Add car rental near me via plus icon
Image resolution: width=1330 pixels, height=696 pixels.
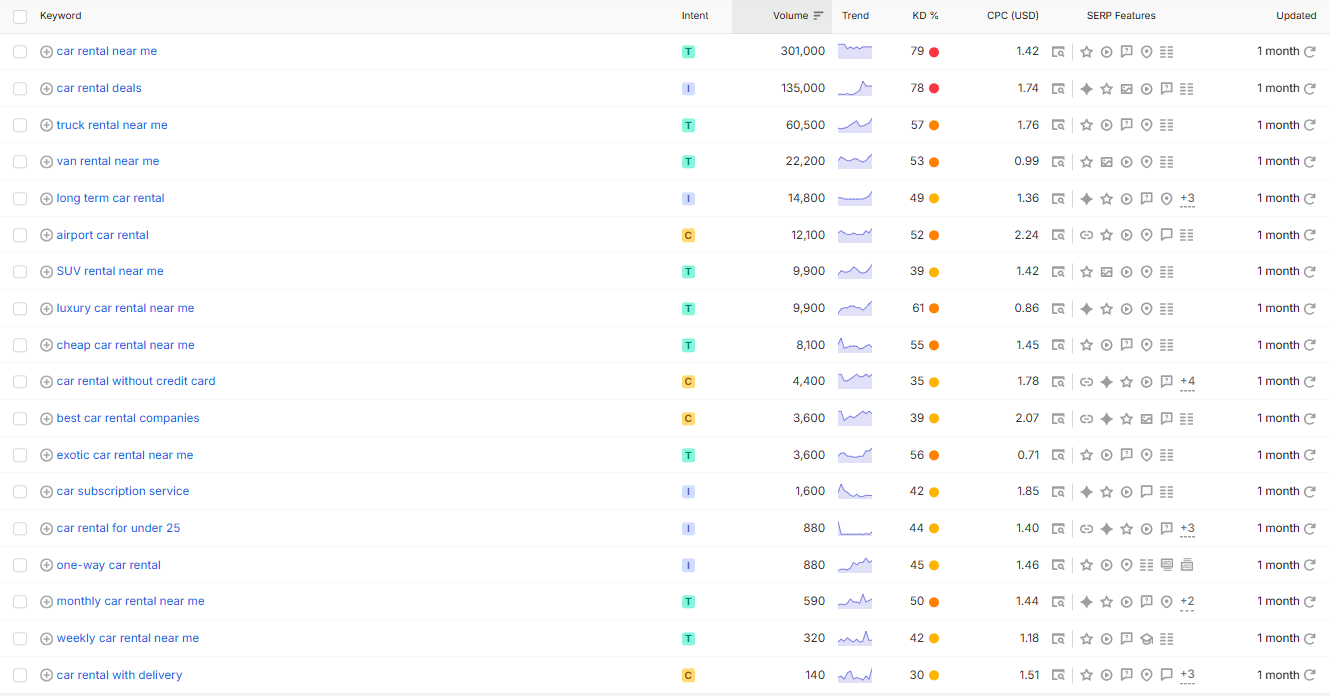point(46,52)
